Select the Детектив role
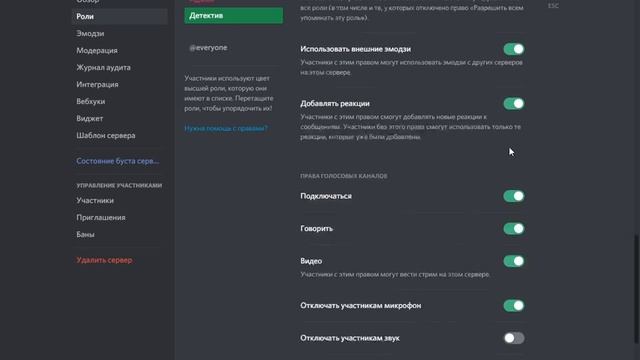Screen dimensions: 640x360 tap(233, 16)
